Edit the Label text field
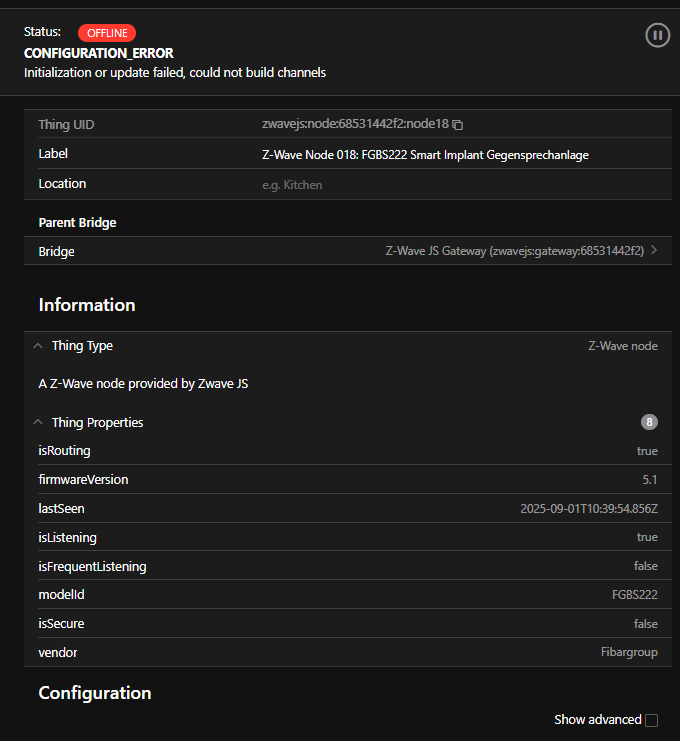 (x=425, y=154)
